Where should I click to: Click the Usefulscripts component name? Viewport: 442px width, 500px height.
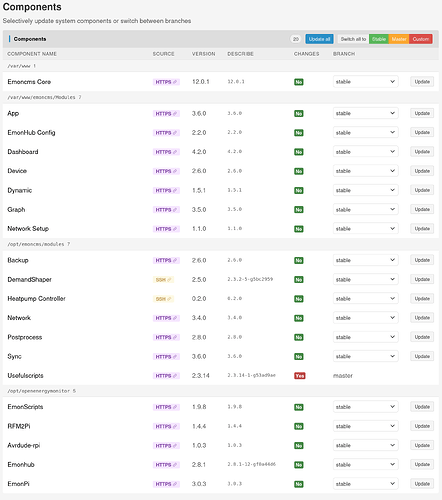25,376
